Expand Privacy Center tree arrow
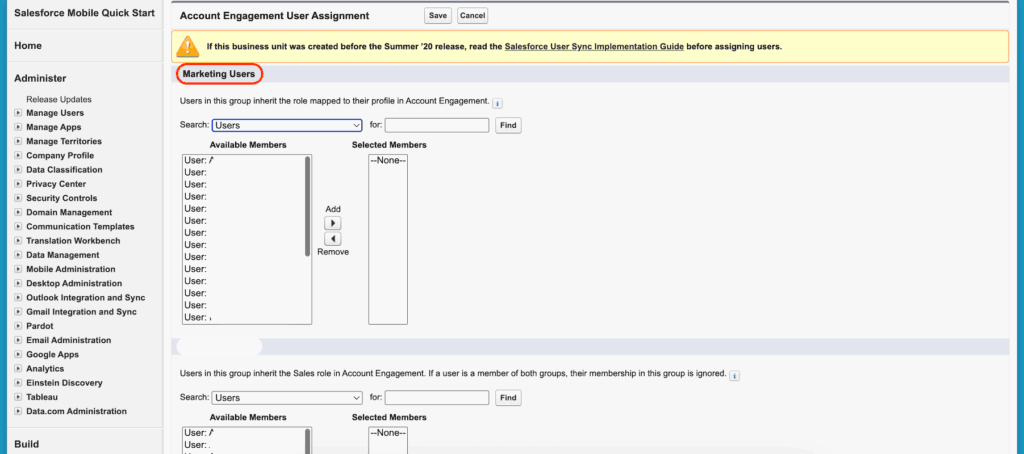This screenshot has height=454, width=1024. pyautogui.click(x=18, y=184)
